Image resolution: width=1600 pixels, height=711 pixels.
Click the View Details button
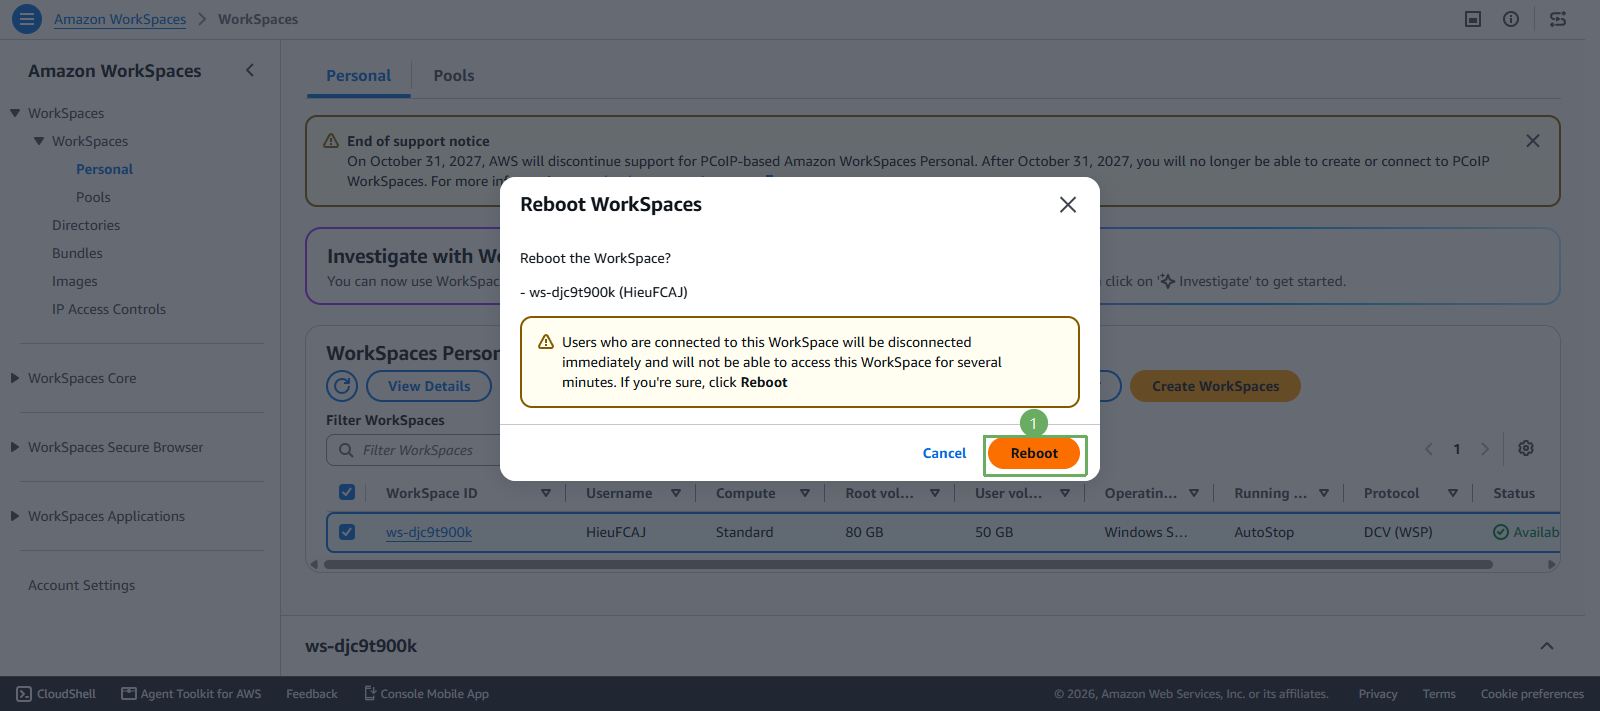(x=429, y=386)
